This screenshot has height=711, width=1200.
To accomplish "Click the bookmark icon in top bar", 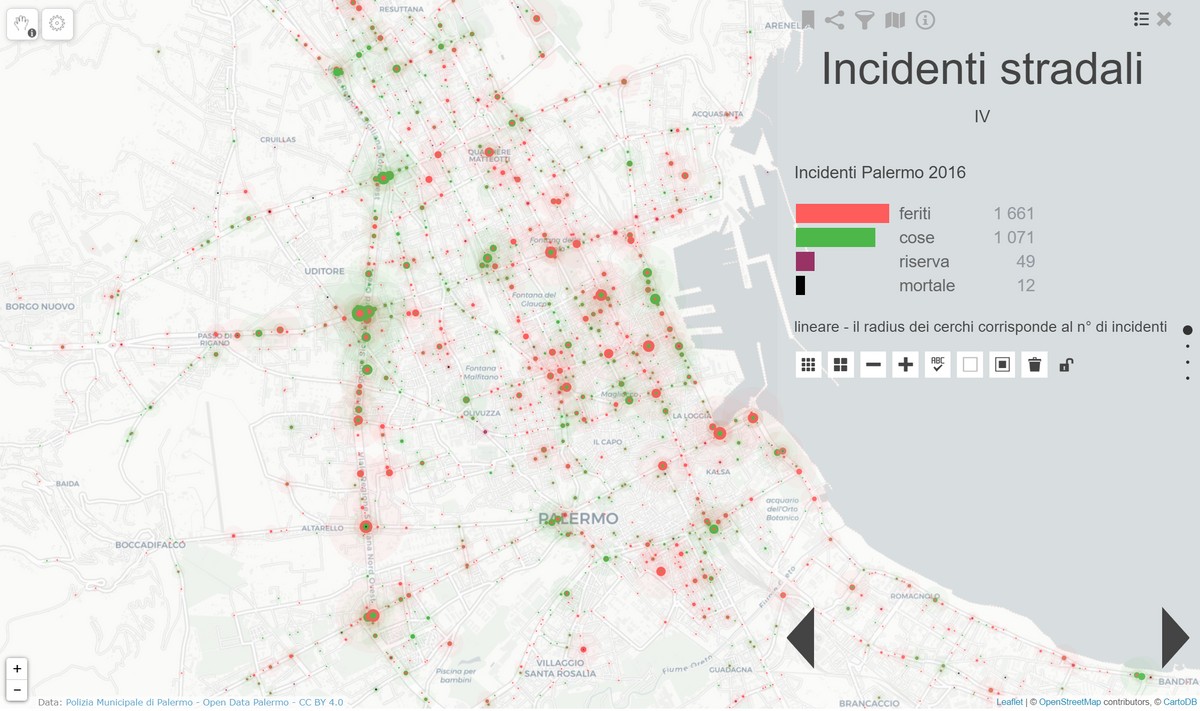I will coord(808,19).
